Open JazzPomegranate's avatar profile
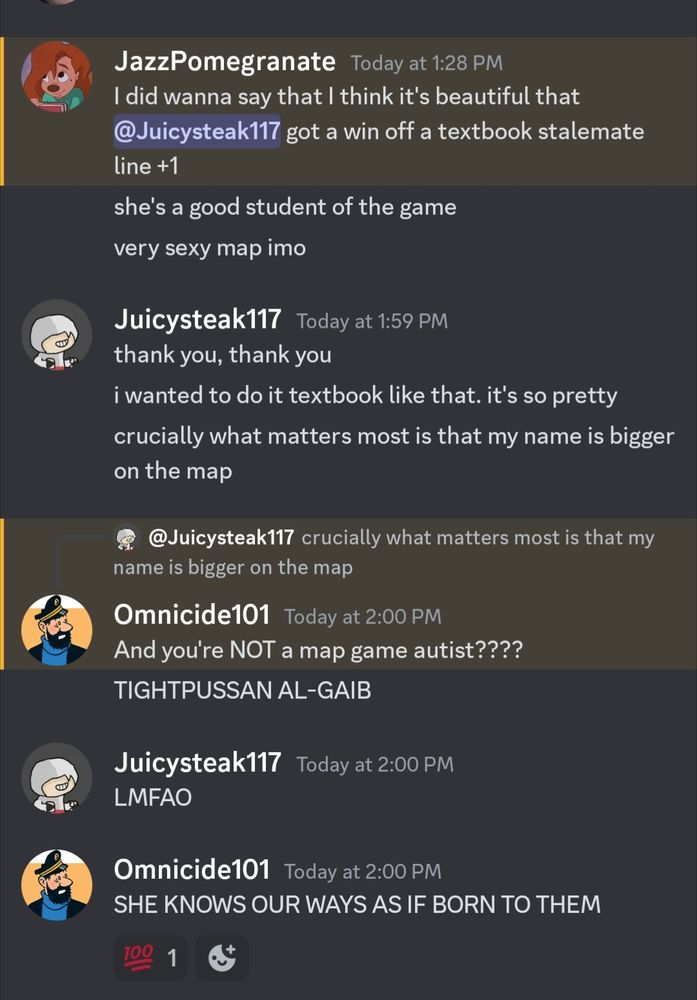The width and height of the screenshot is (697, 1000). (57, 77)
